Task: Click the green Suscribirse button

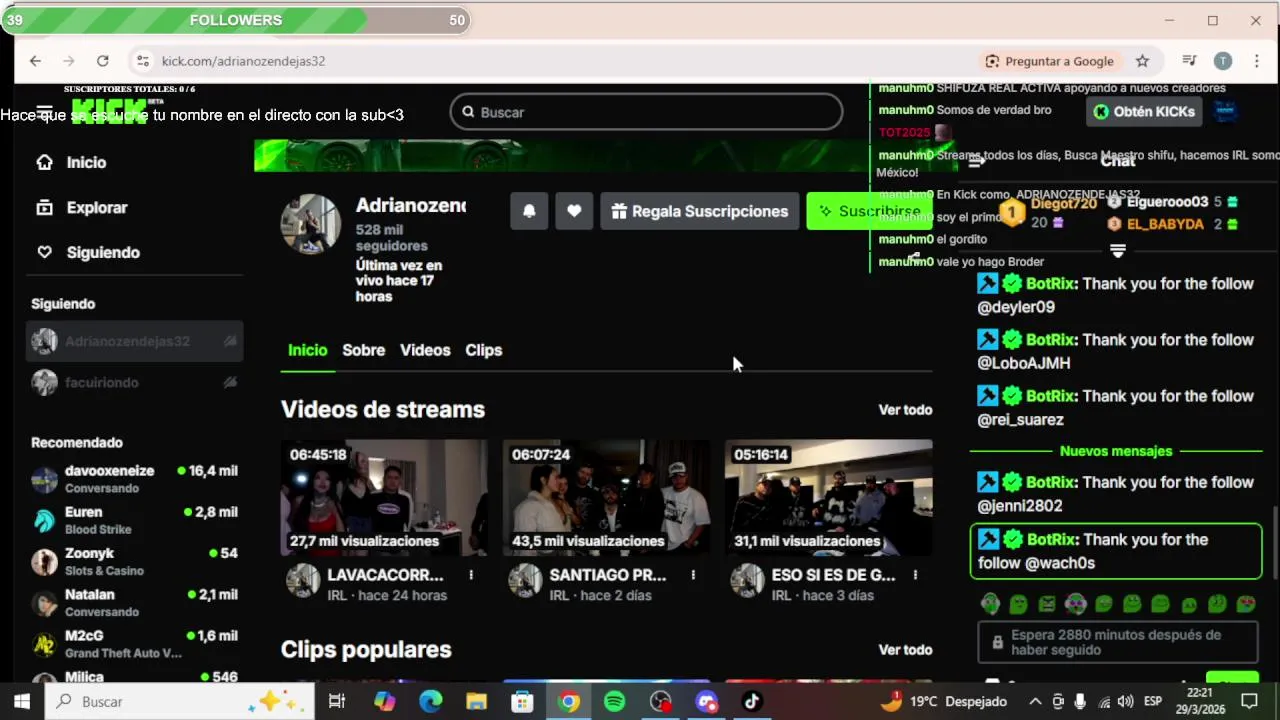Action: [x=868, y=211]
